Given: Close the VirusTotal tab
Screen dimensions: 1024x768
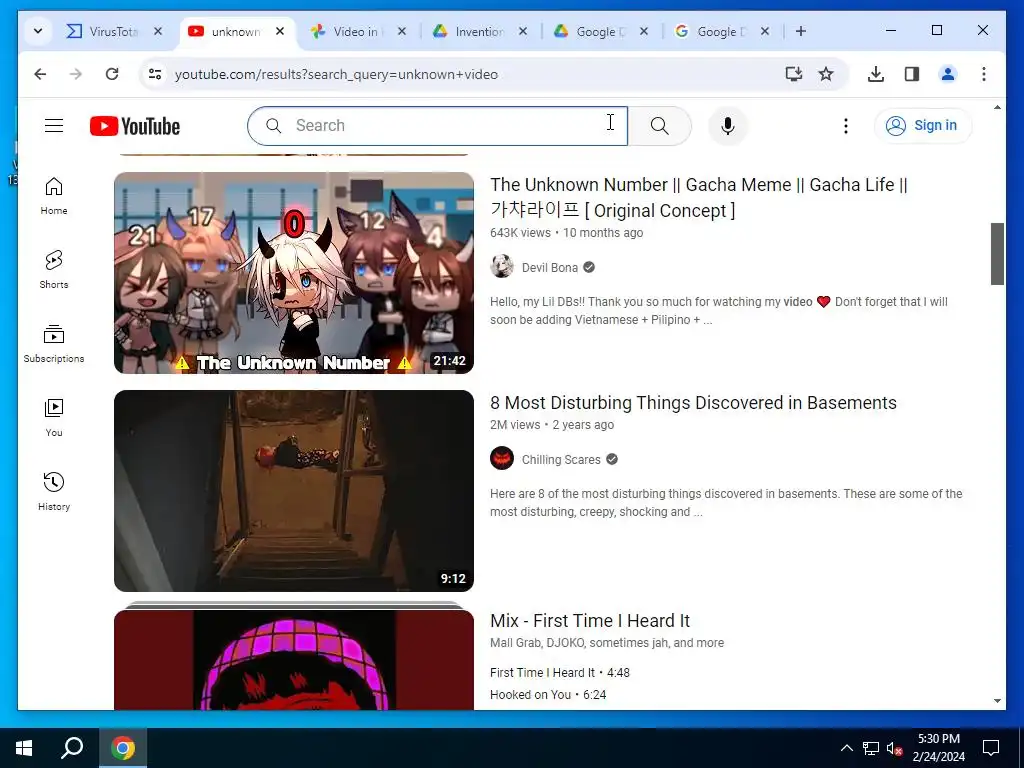Looking at the screenshot, I should click(x=157, y=31).
